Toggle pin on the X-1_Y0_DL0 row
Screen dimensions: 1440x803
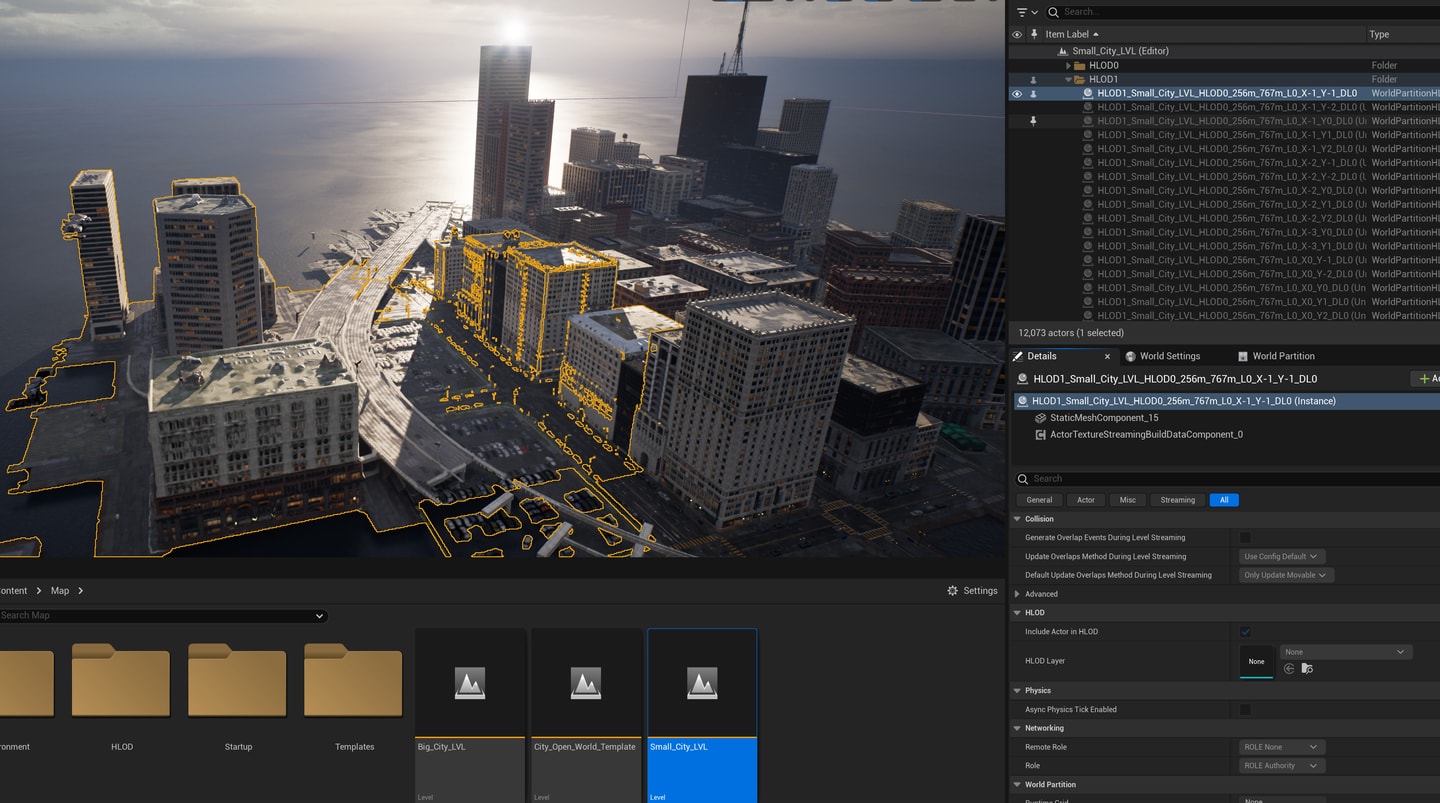(1034, 121)
